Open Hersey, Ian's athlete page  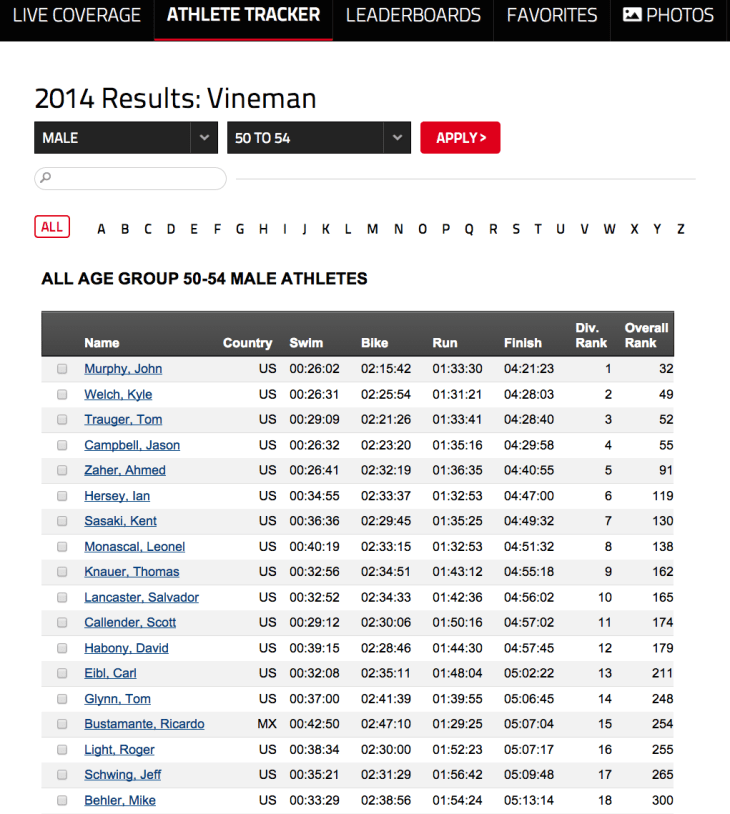tap(116, 495)
